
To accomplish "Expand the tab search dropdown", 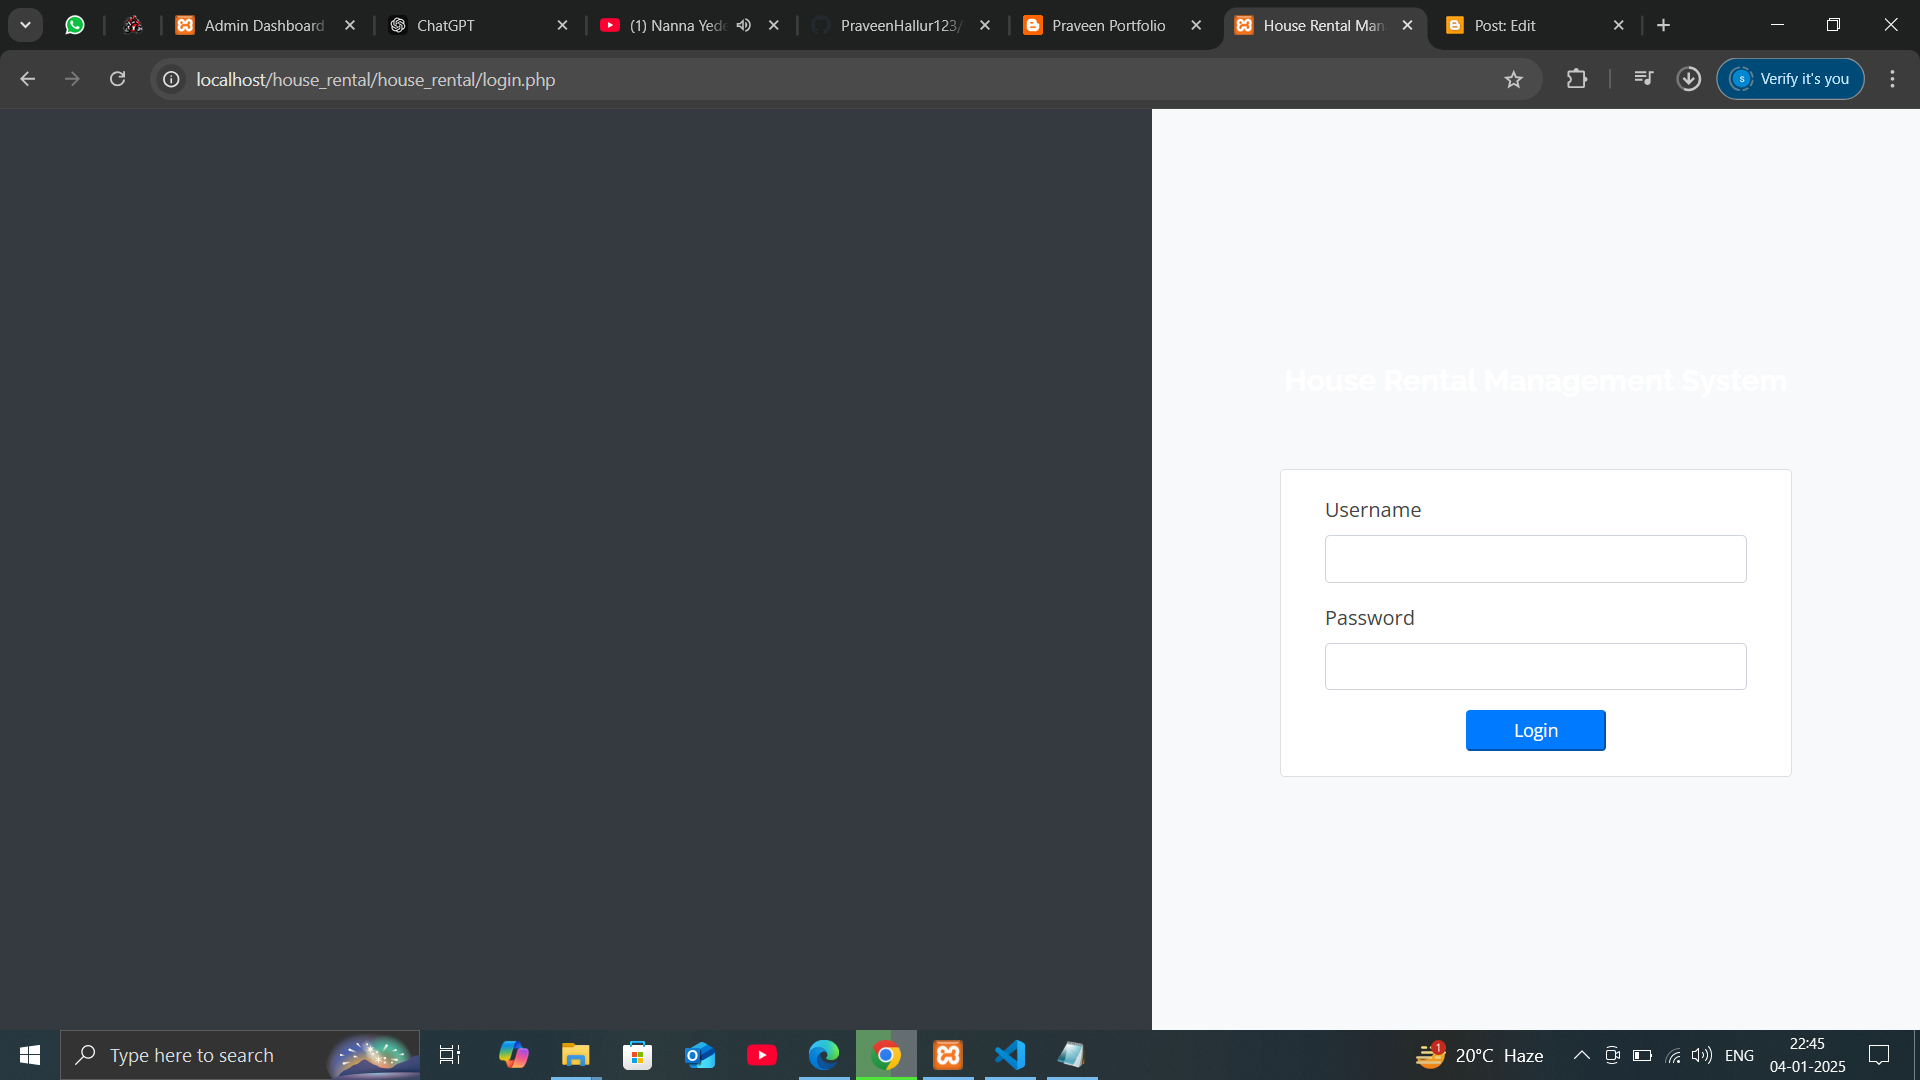I will tap(25, 25).
